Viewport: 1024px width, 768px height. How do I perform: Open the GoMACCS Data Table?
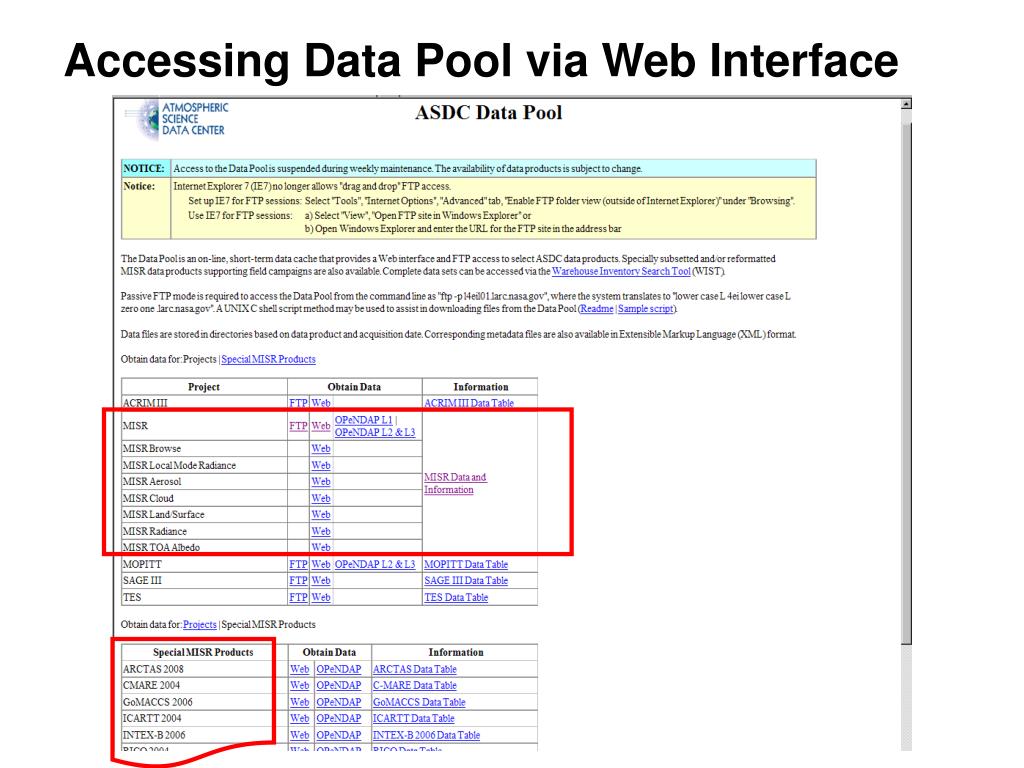419,703
